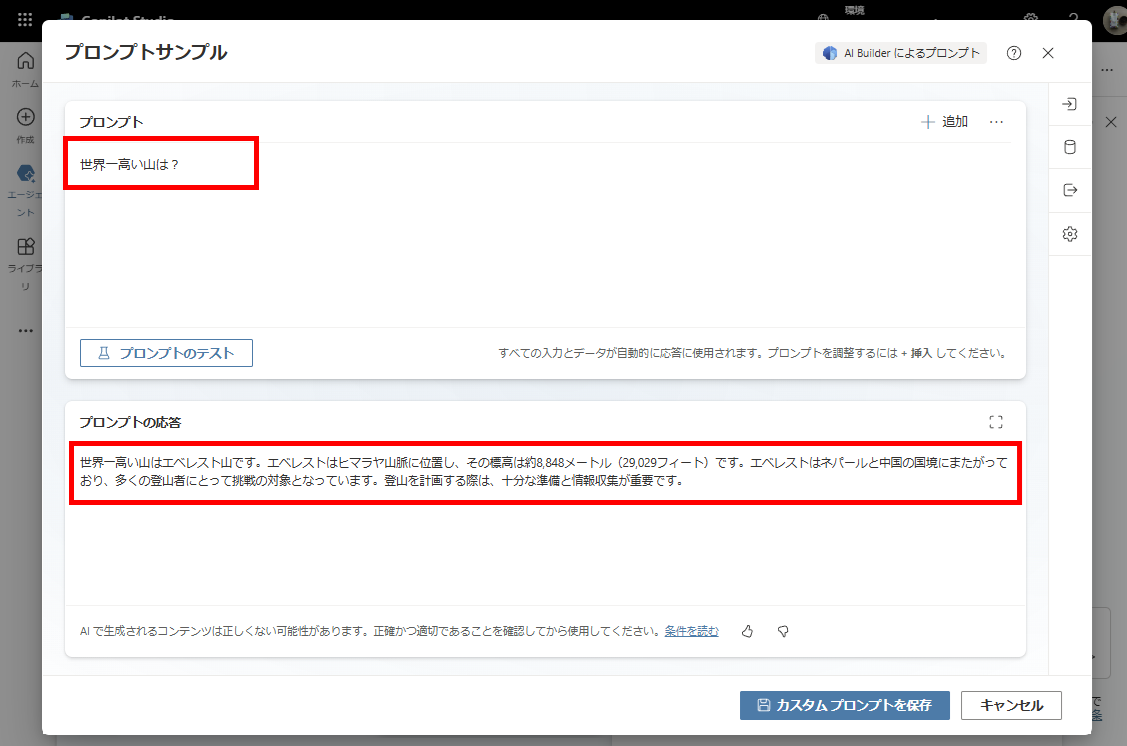The image size is (1127, 746).
Task: Expand the prompt response to full screen
Action: [995, 422]
